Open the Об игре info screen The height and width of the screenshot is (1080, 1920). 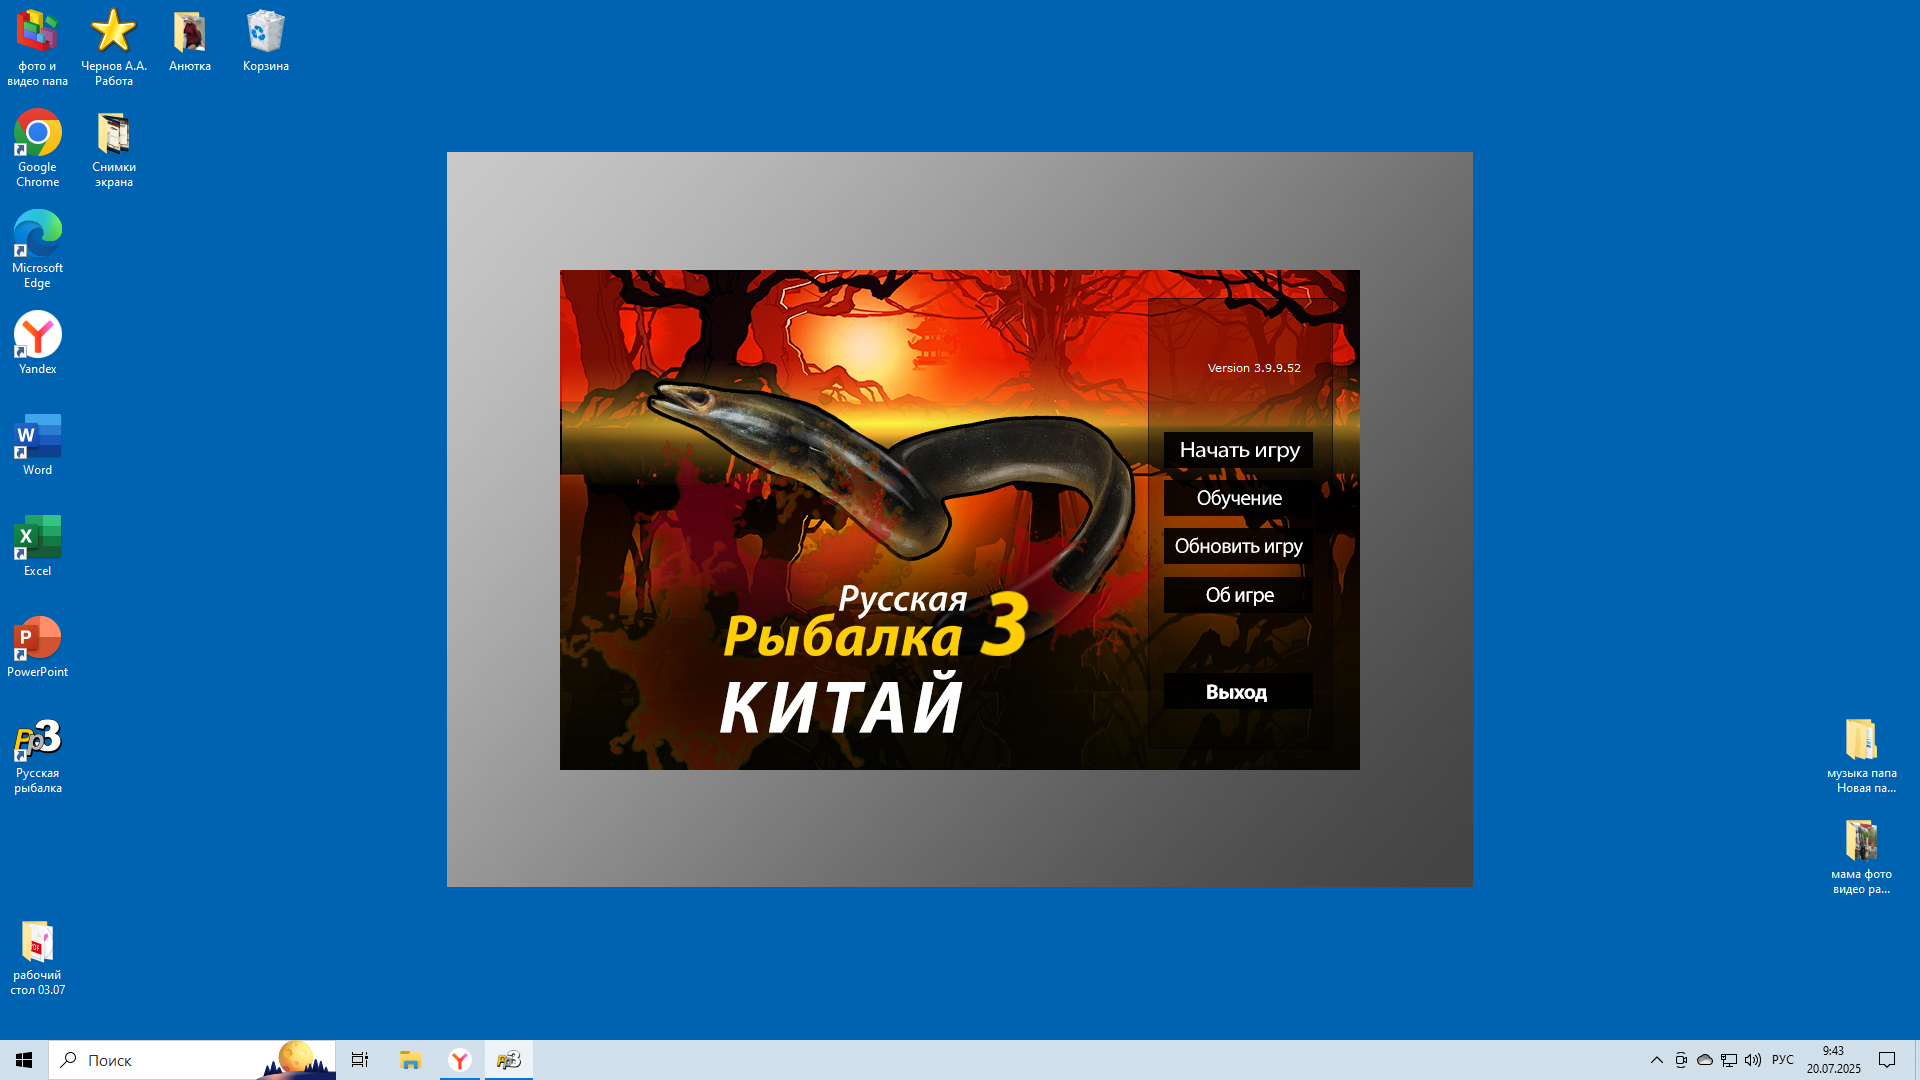(1238, 595)
